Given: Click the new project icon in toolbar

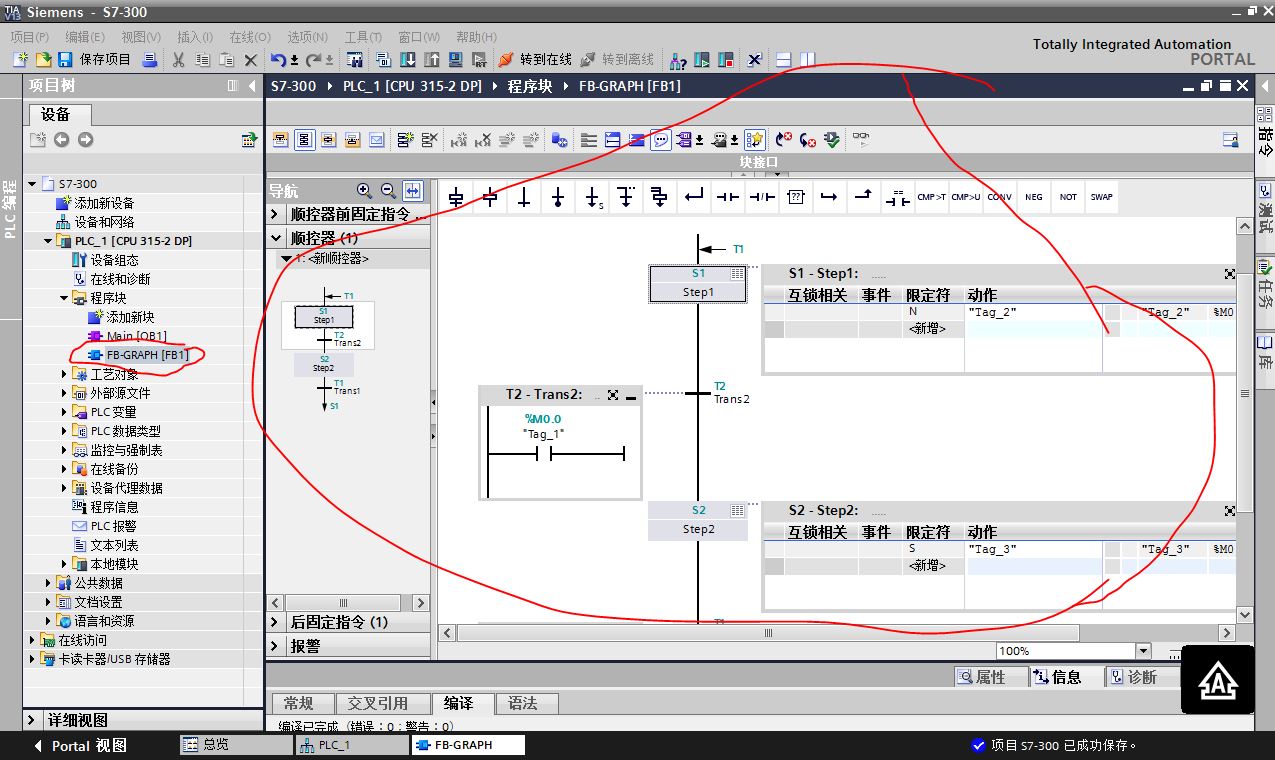Looking at the screenshot, I should (20, 60).
